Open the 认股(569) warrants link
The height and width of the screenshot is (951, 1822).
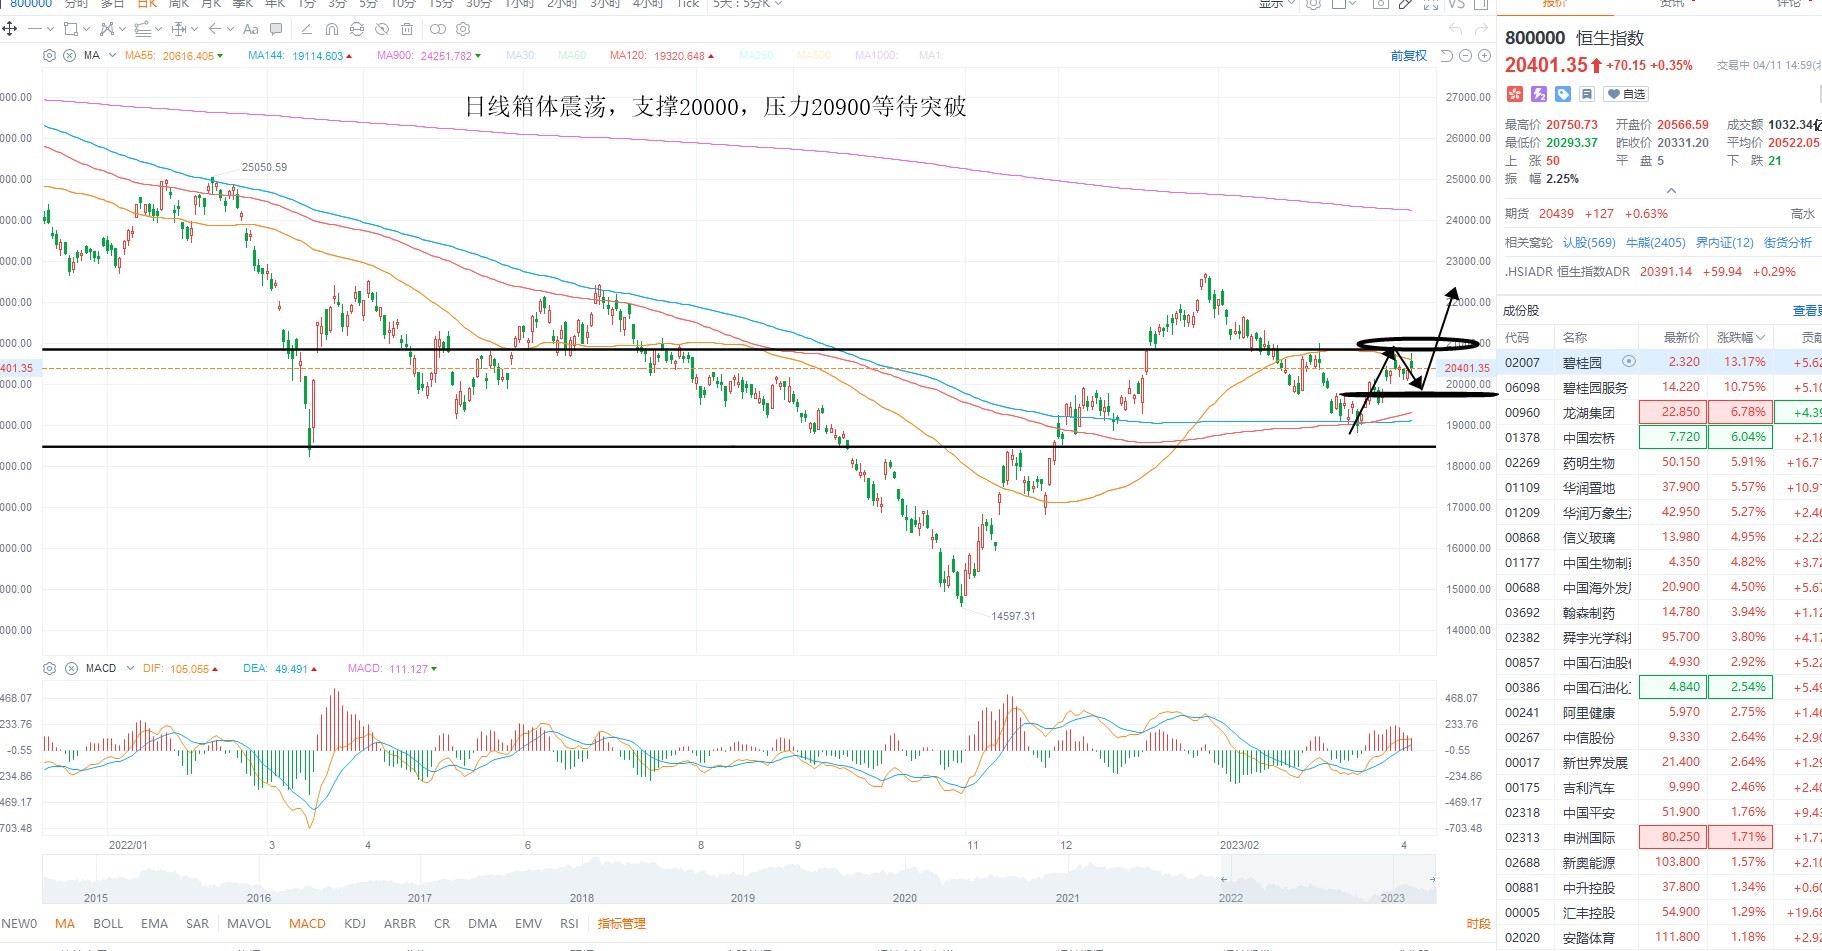1589,242
